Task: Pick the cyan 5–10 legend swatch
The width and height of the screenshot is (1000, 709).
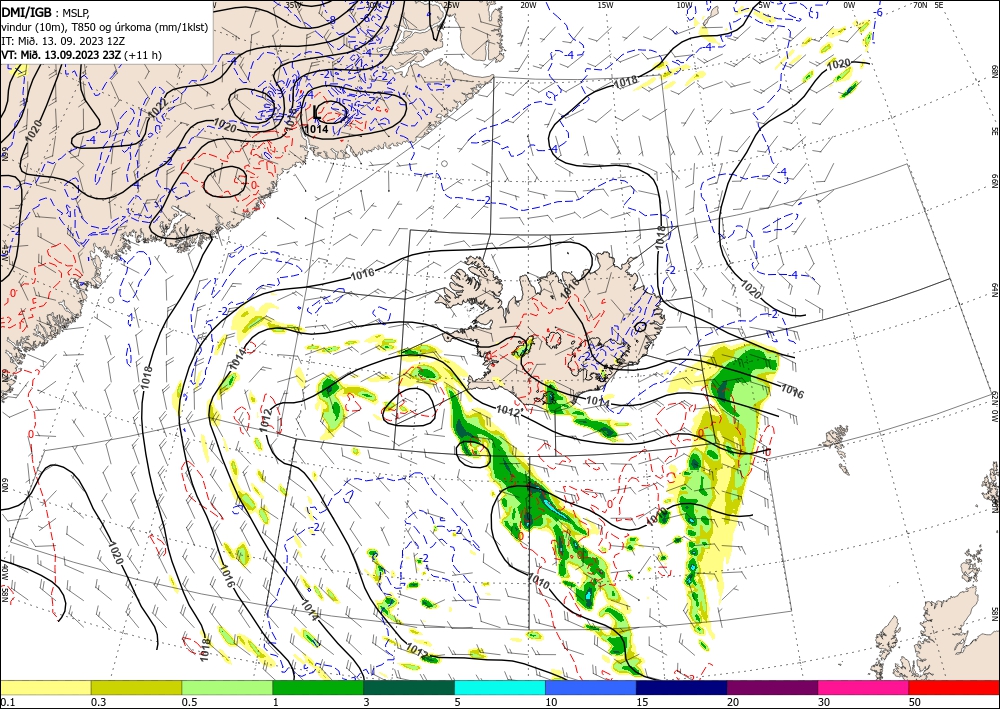Action: [x=499, y=687]
